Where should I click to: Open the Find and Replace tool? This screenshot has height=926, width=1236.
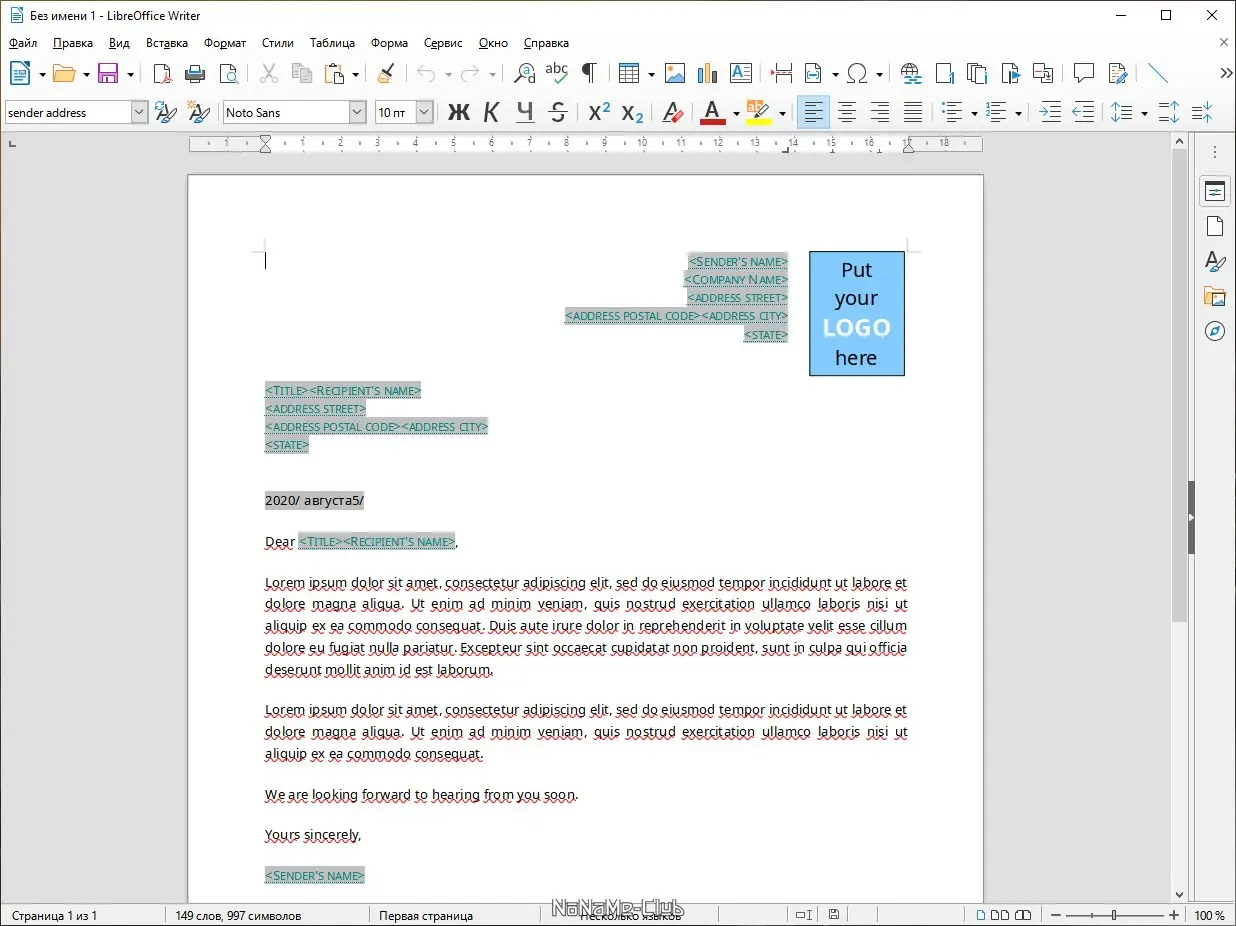524,73
